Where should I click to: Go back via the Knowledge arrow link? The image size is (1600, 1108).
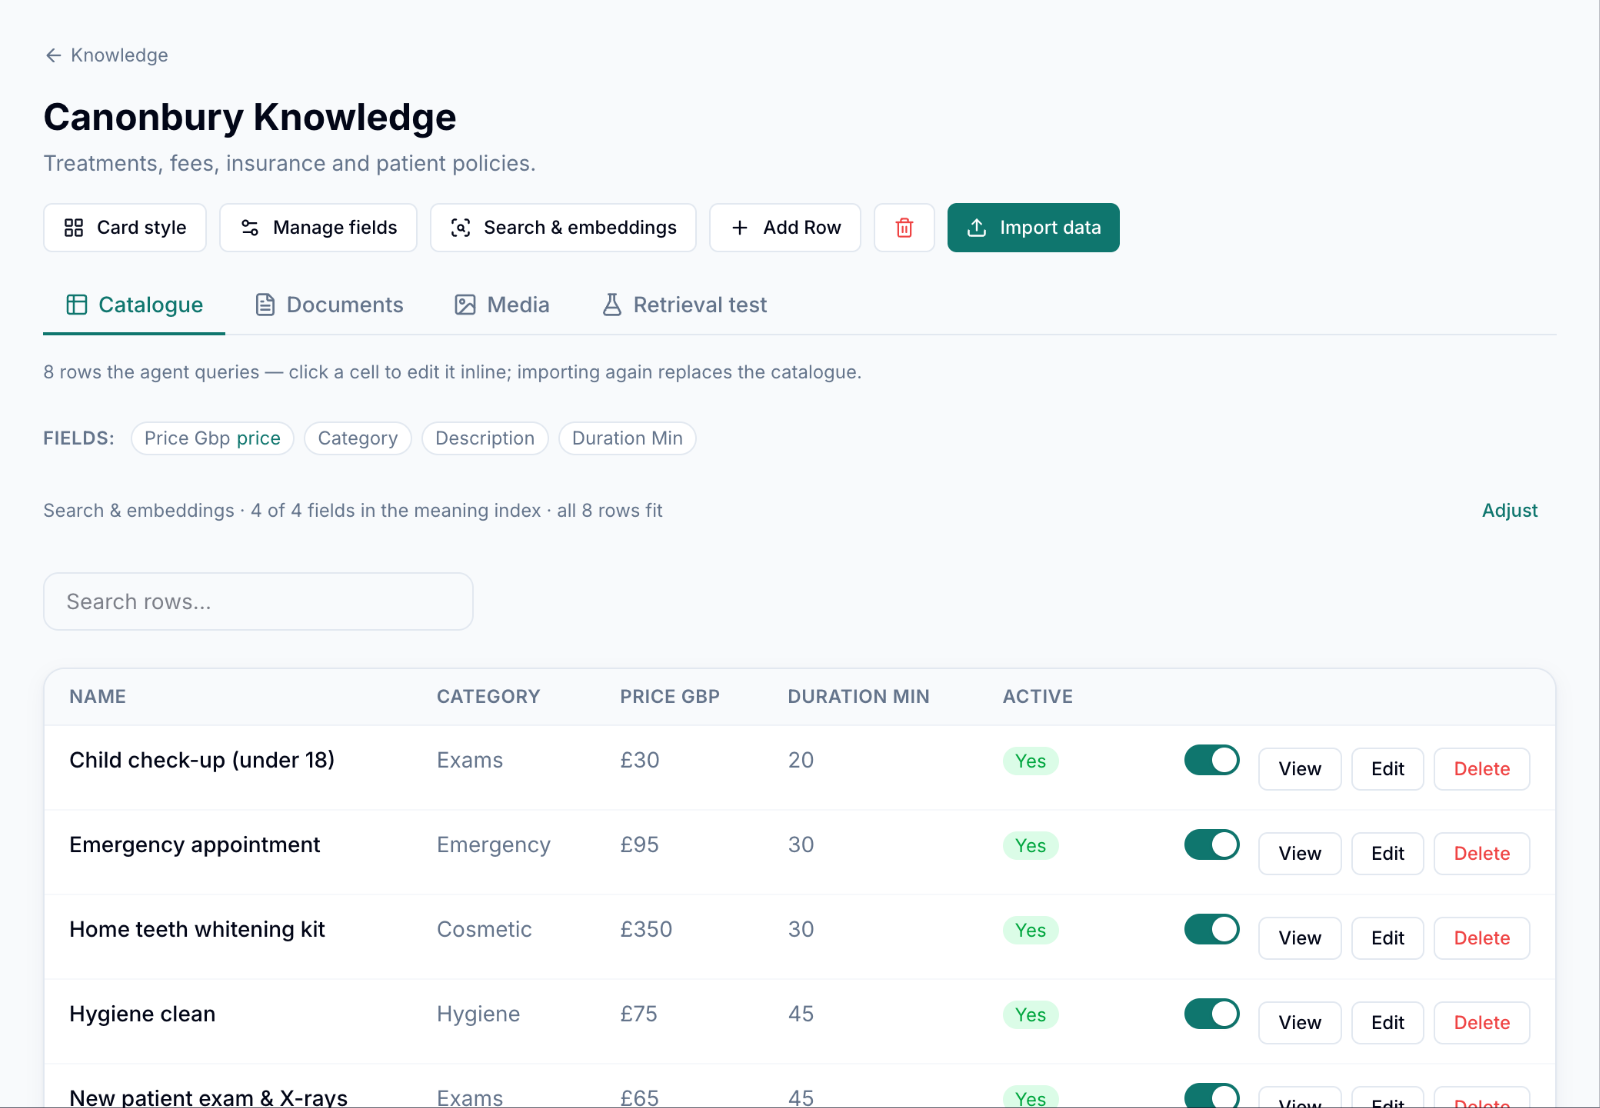click(x=106, y=55)
